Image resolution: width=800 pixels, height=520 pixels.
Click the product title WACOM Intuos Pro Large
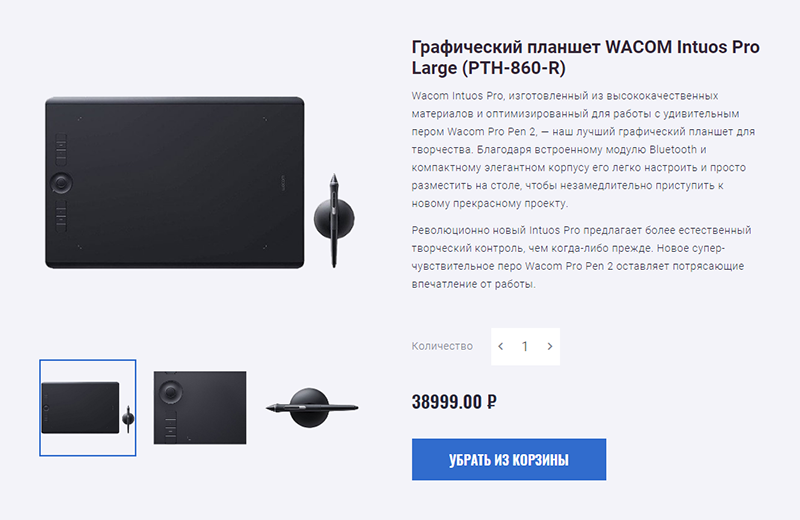tap(586, 57)
